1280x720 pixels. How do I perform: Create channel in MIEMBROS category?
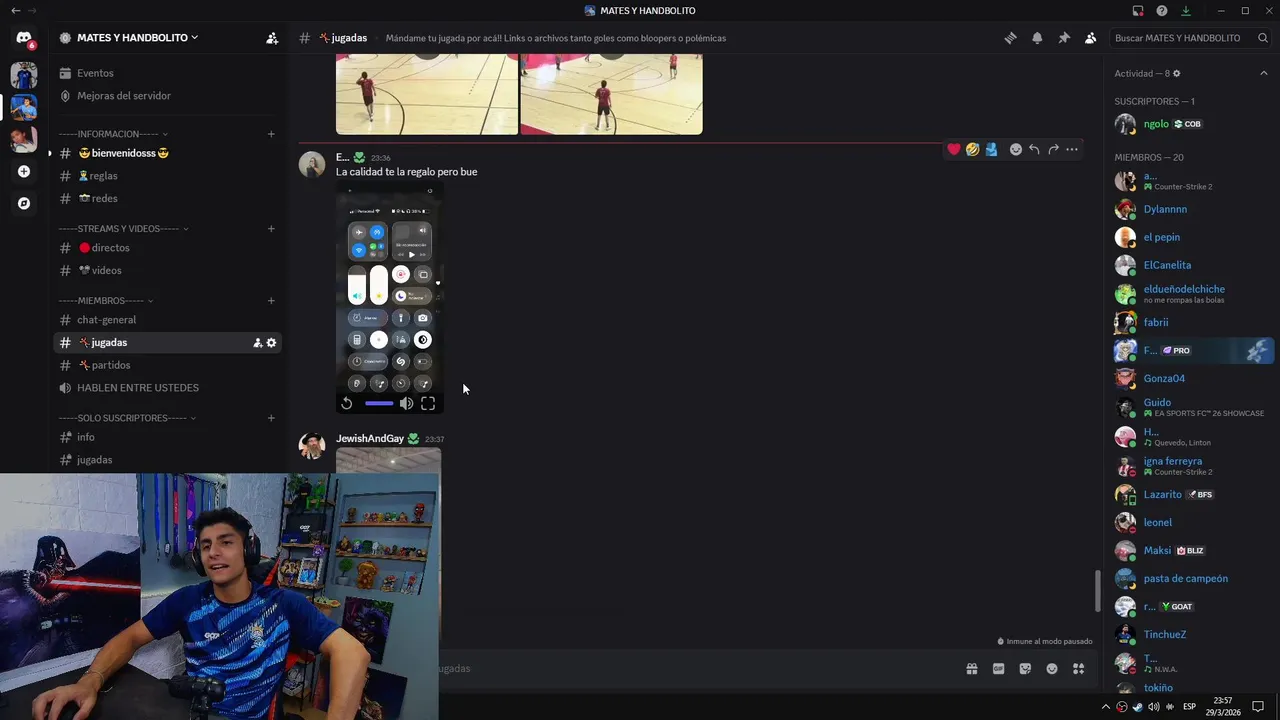[x=271, y=301]
